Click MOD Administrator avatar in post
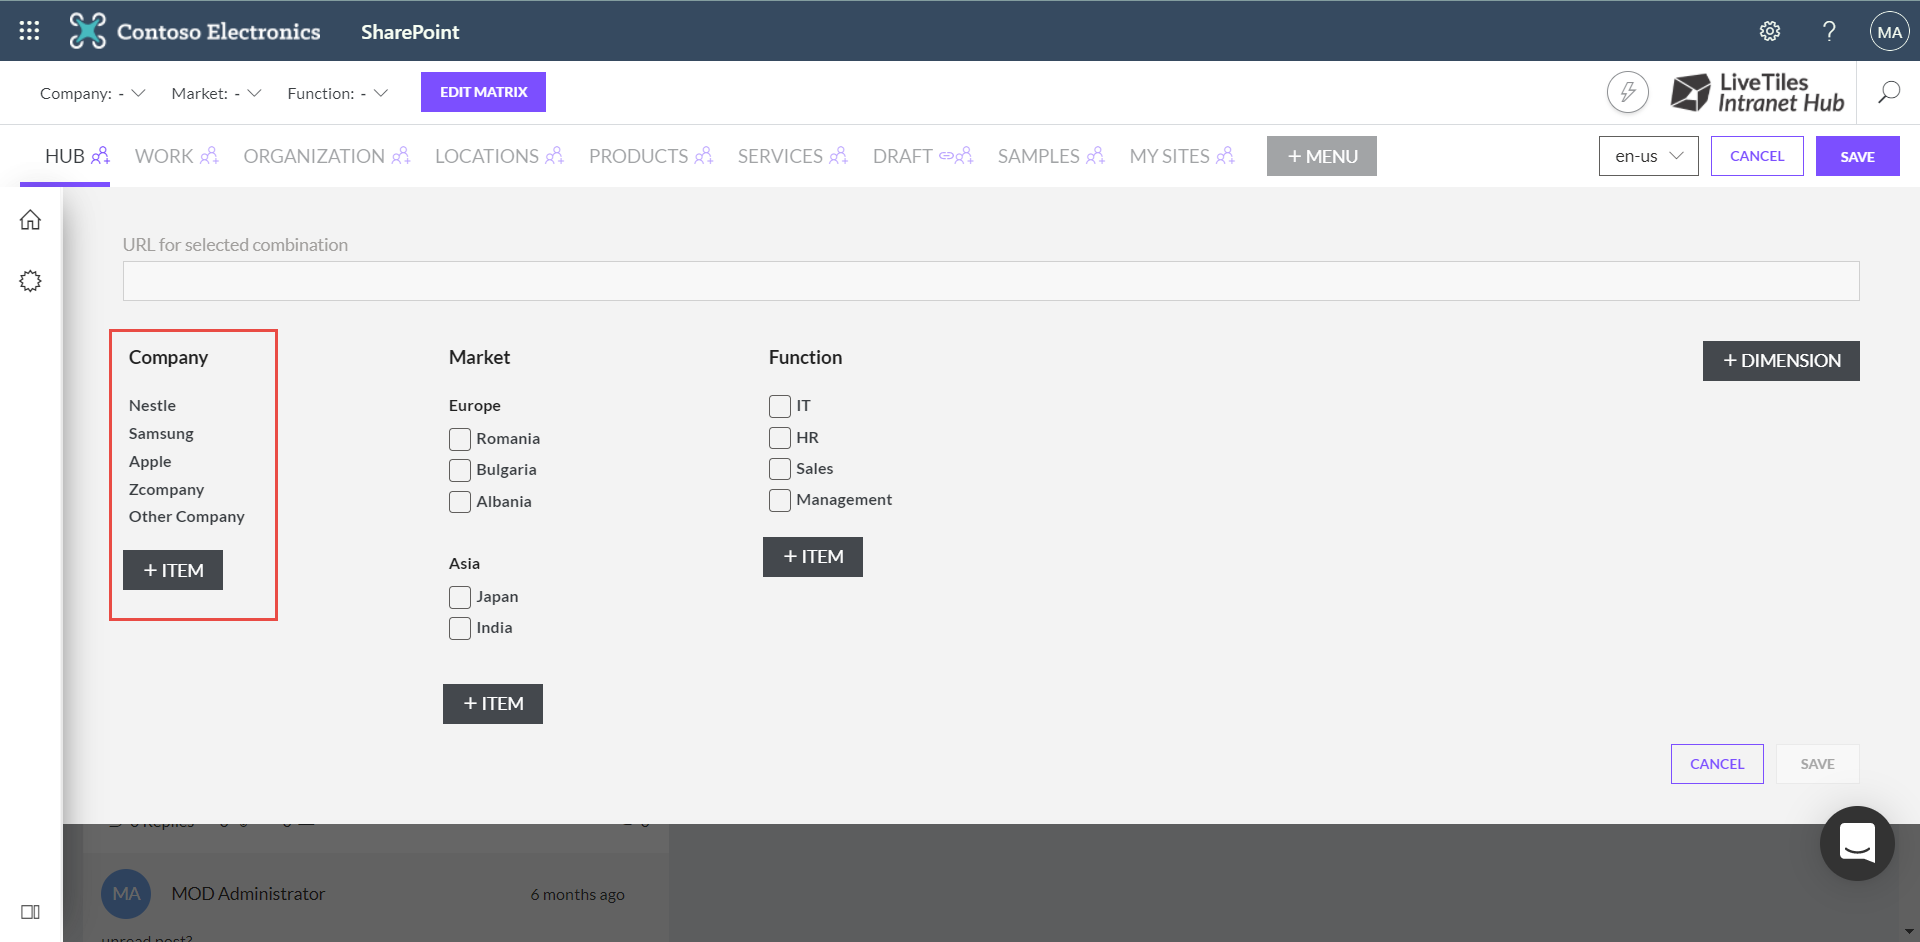The height and width of the screenshot is (942, 1920). point(126,894)
